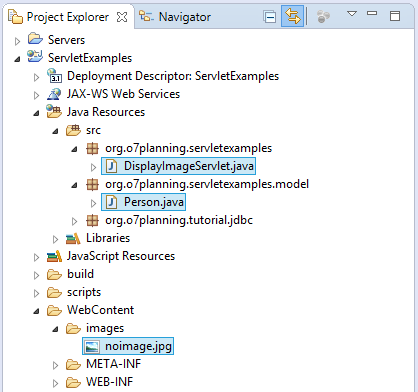Screen dimensions: 418x392
Task: Select the noimage.jpg image file
Action: point(128,346)
